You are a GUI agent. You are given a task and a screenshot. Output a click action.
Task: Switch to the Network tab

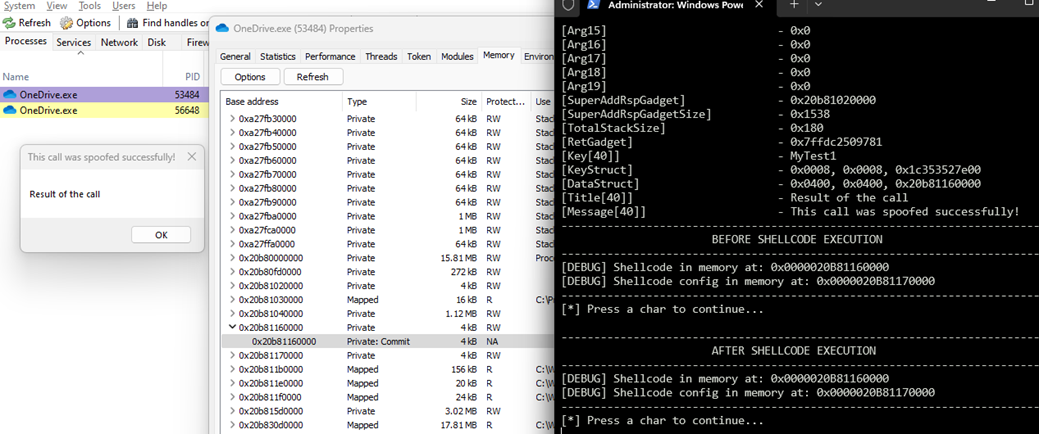(x=119, y=42)
